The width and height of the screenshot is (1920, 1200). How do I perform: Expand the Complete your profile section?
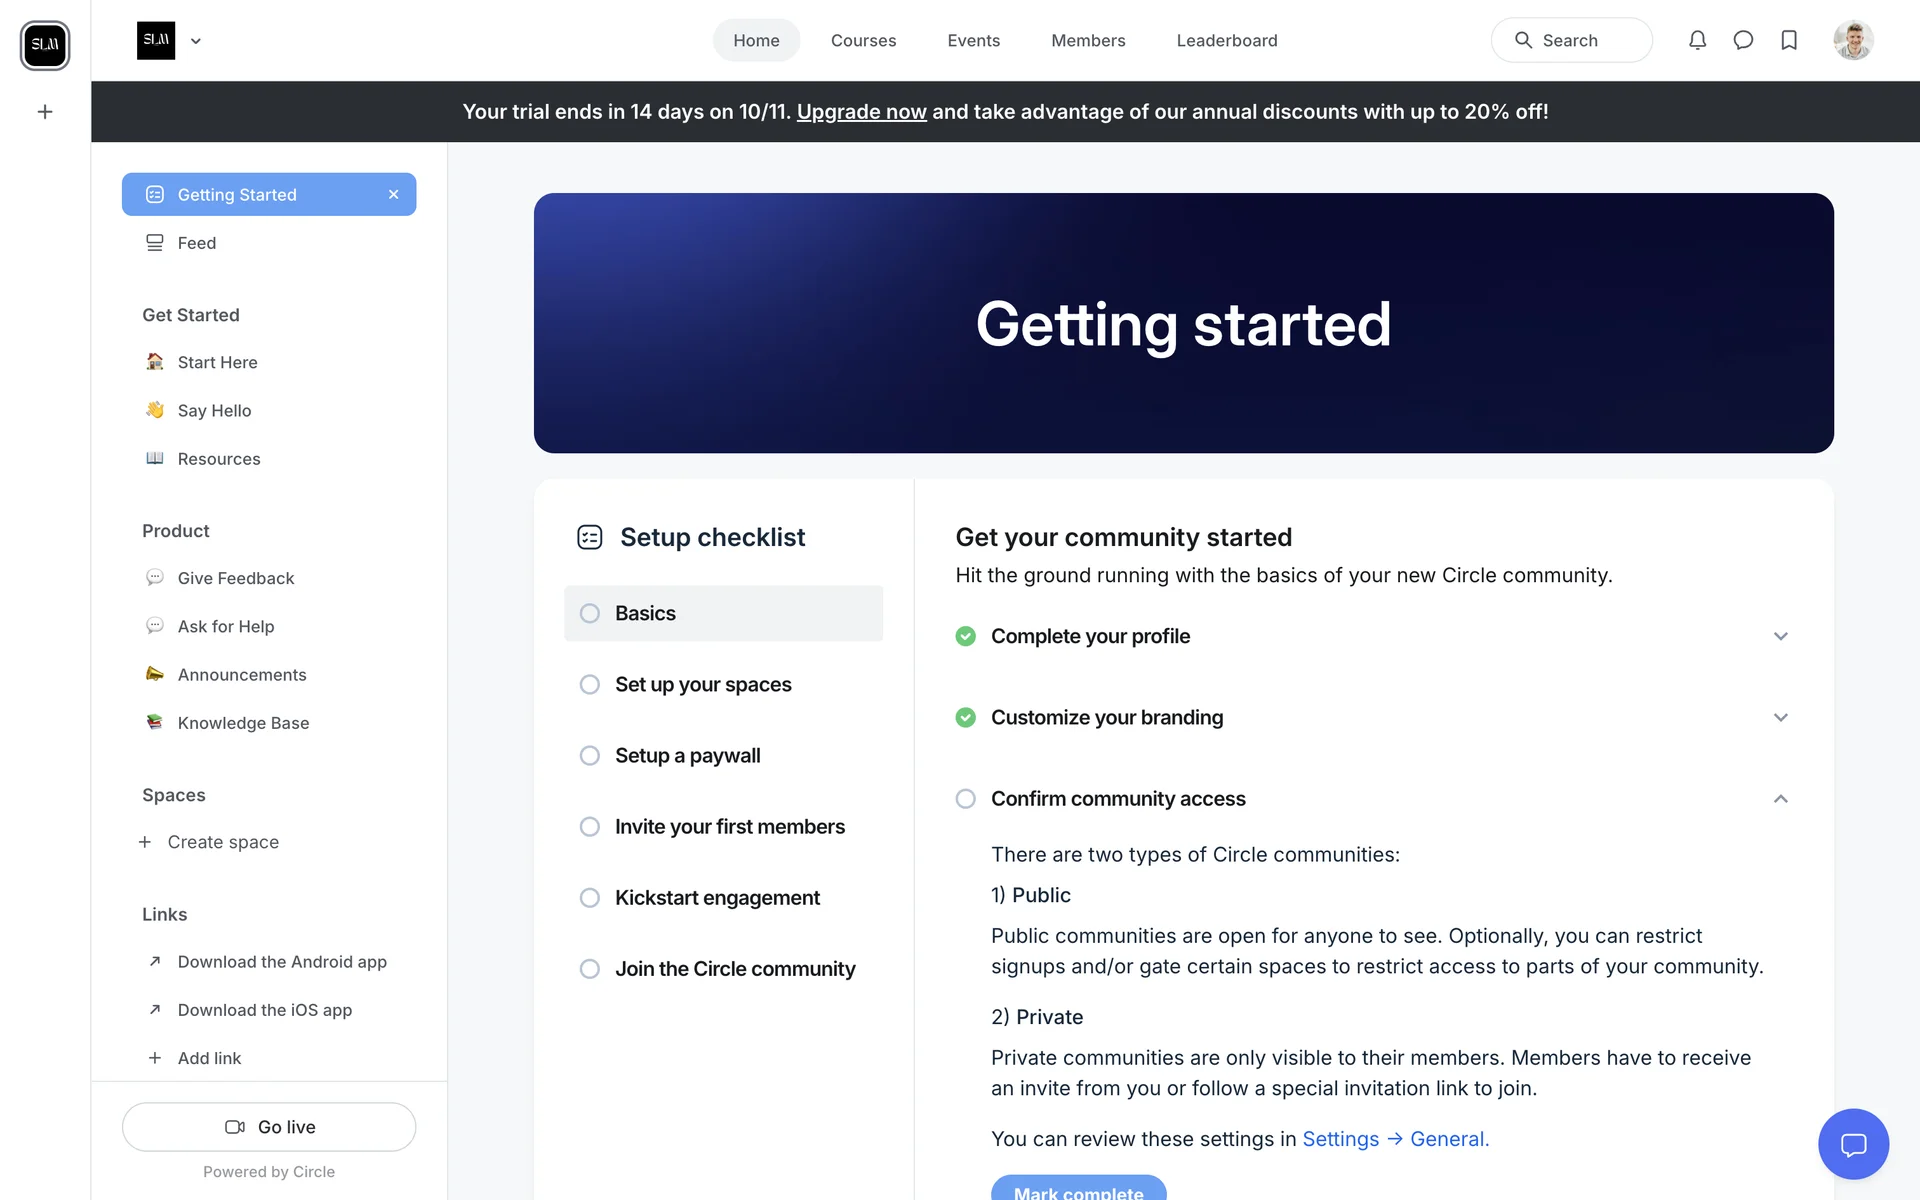(1780, 637)
